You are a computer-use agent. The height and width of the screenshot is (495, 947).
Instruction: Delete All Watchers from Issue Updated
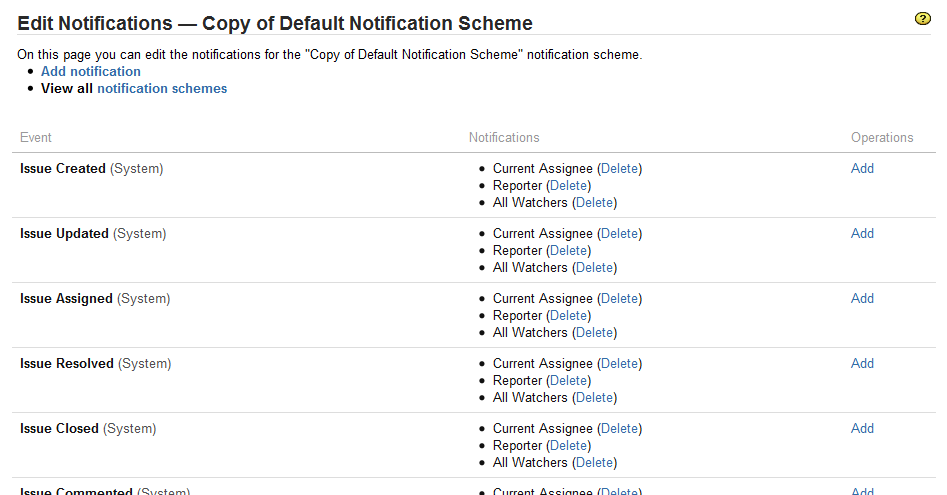(594, 268)
